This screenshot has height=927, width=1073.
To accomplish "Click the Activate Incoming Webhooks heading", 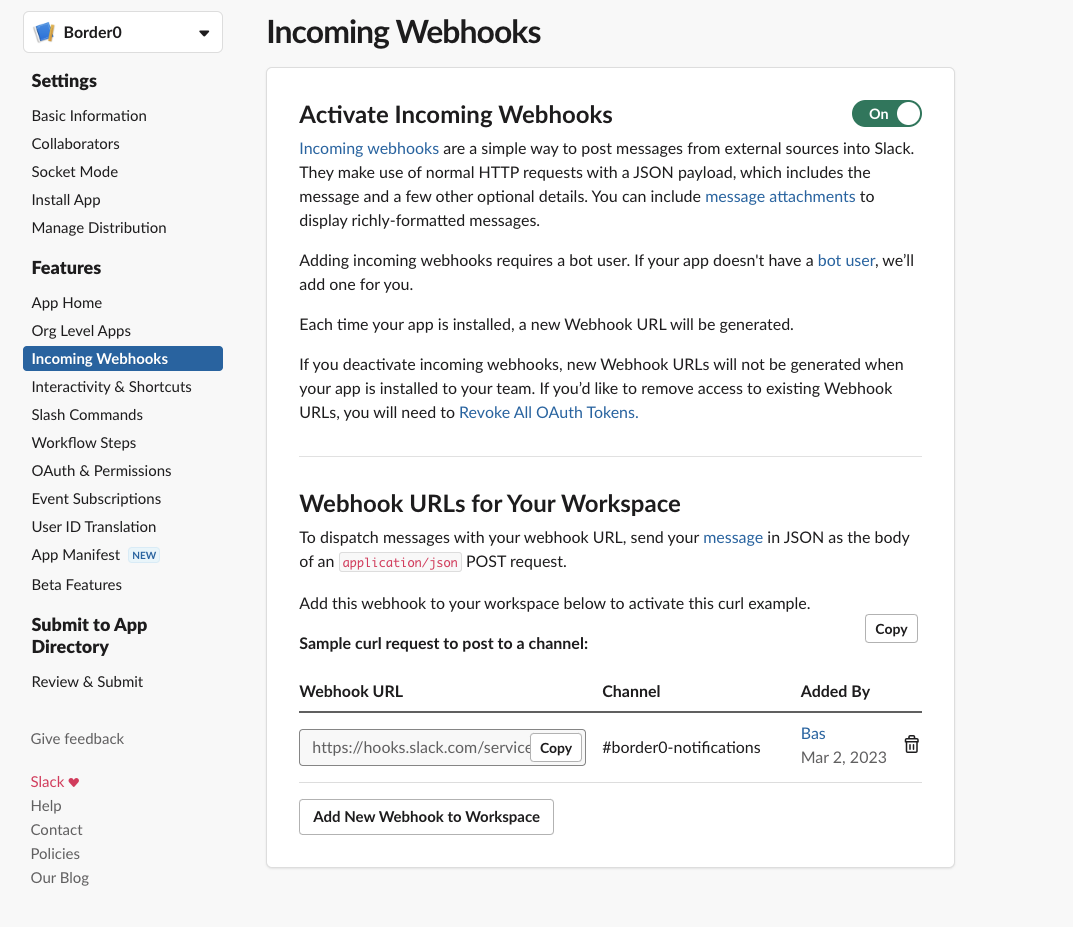I will tap(456, 115).
